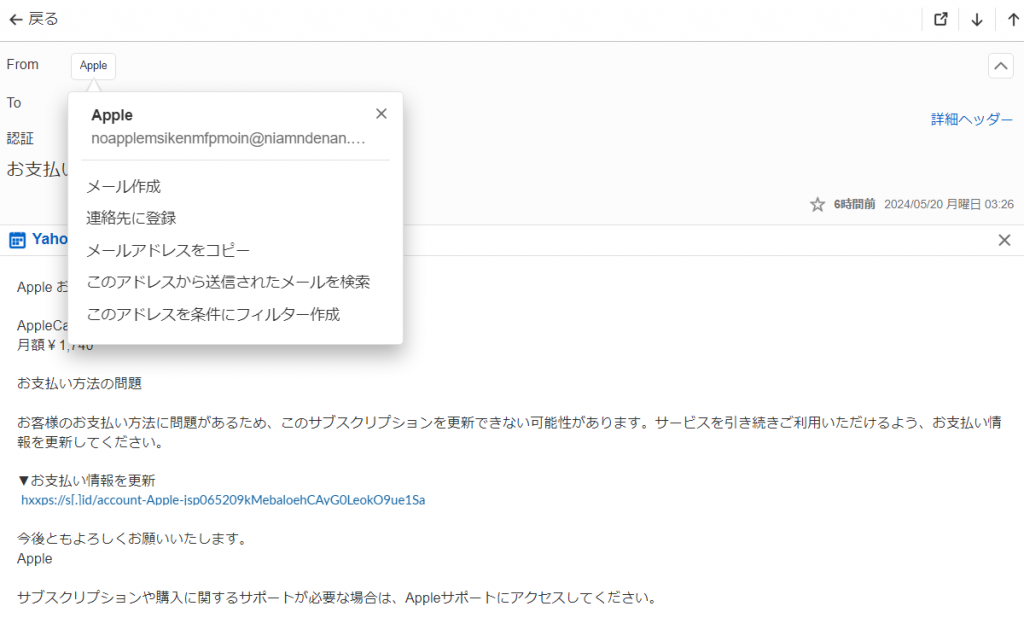This screenshot has height=618, width=1024.
Task: Open the email in a new window
Action: (940, 19)
